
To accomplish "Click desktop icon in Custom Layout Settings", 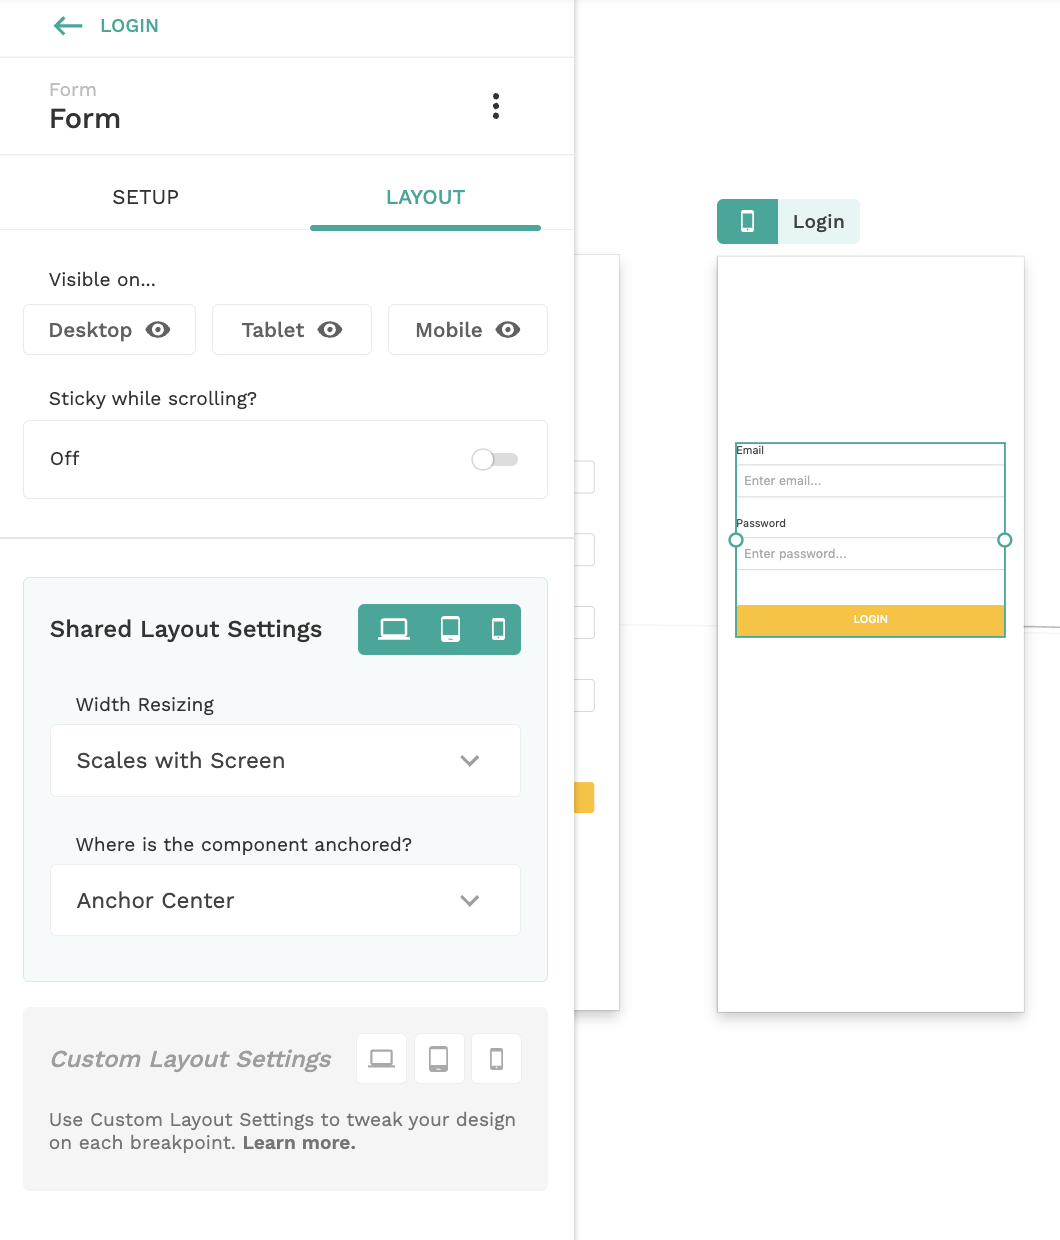I will tap(382, 1058).
